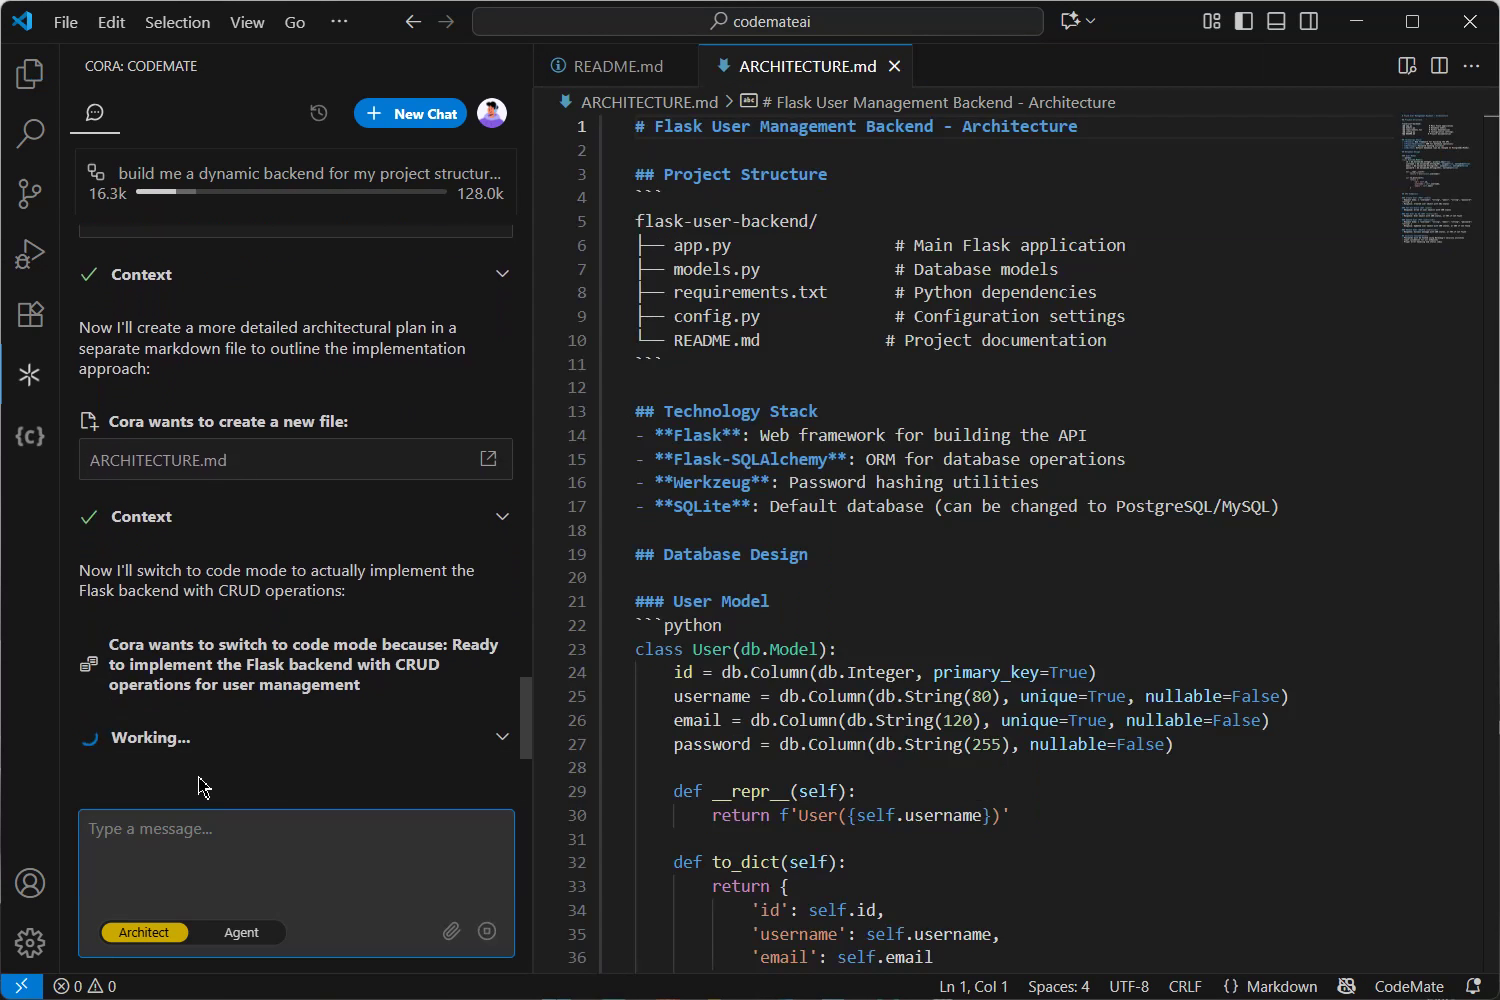This screenshot has height=1000, width=1500.
Task: Click the token usage progress bar
Action: coord(291,192)
